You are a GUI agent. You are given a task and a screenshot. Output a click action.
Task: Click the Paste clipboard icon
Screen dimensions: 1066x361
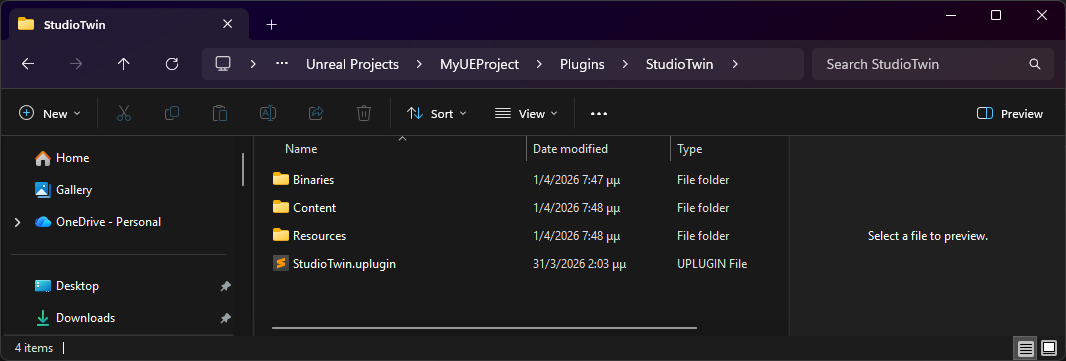[220, 114]
